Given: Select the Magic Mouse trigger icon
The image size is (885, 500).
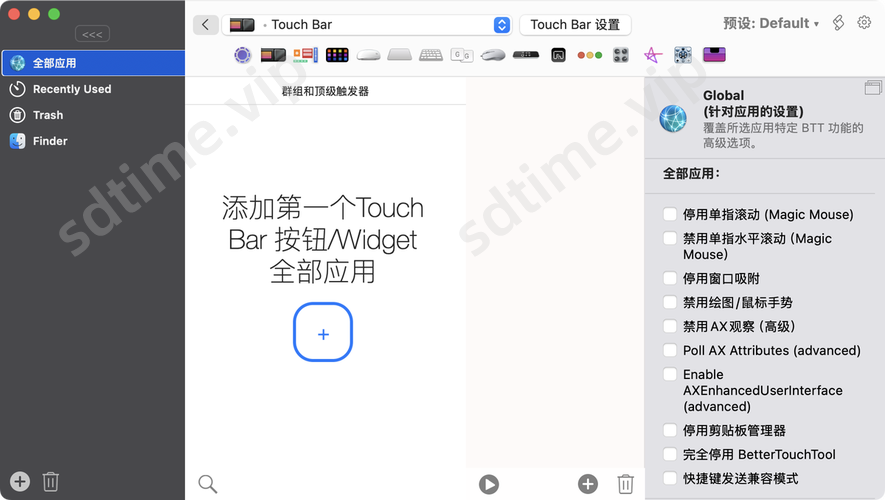Looking at the screenshot, I should coord(368,54).
